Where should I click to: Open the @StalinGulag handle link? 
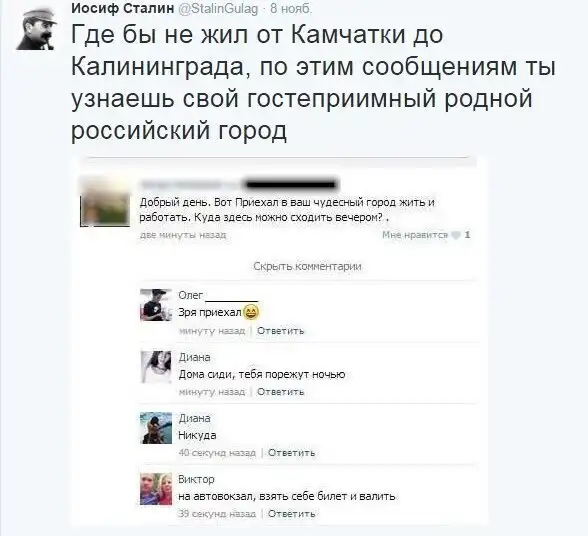(218, 8)
